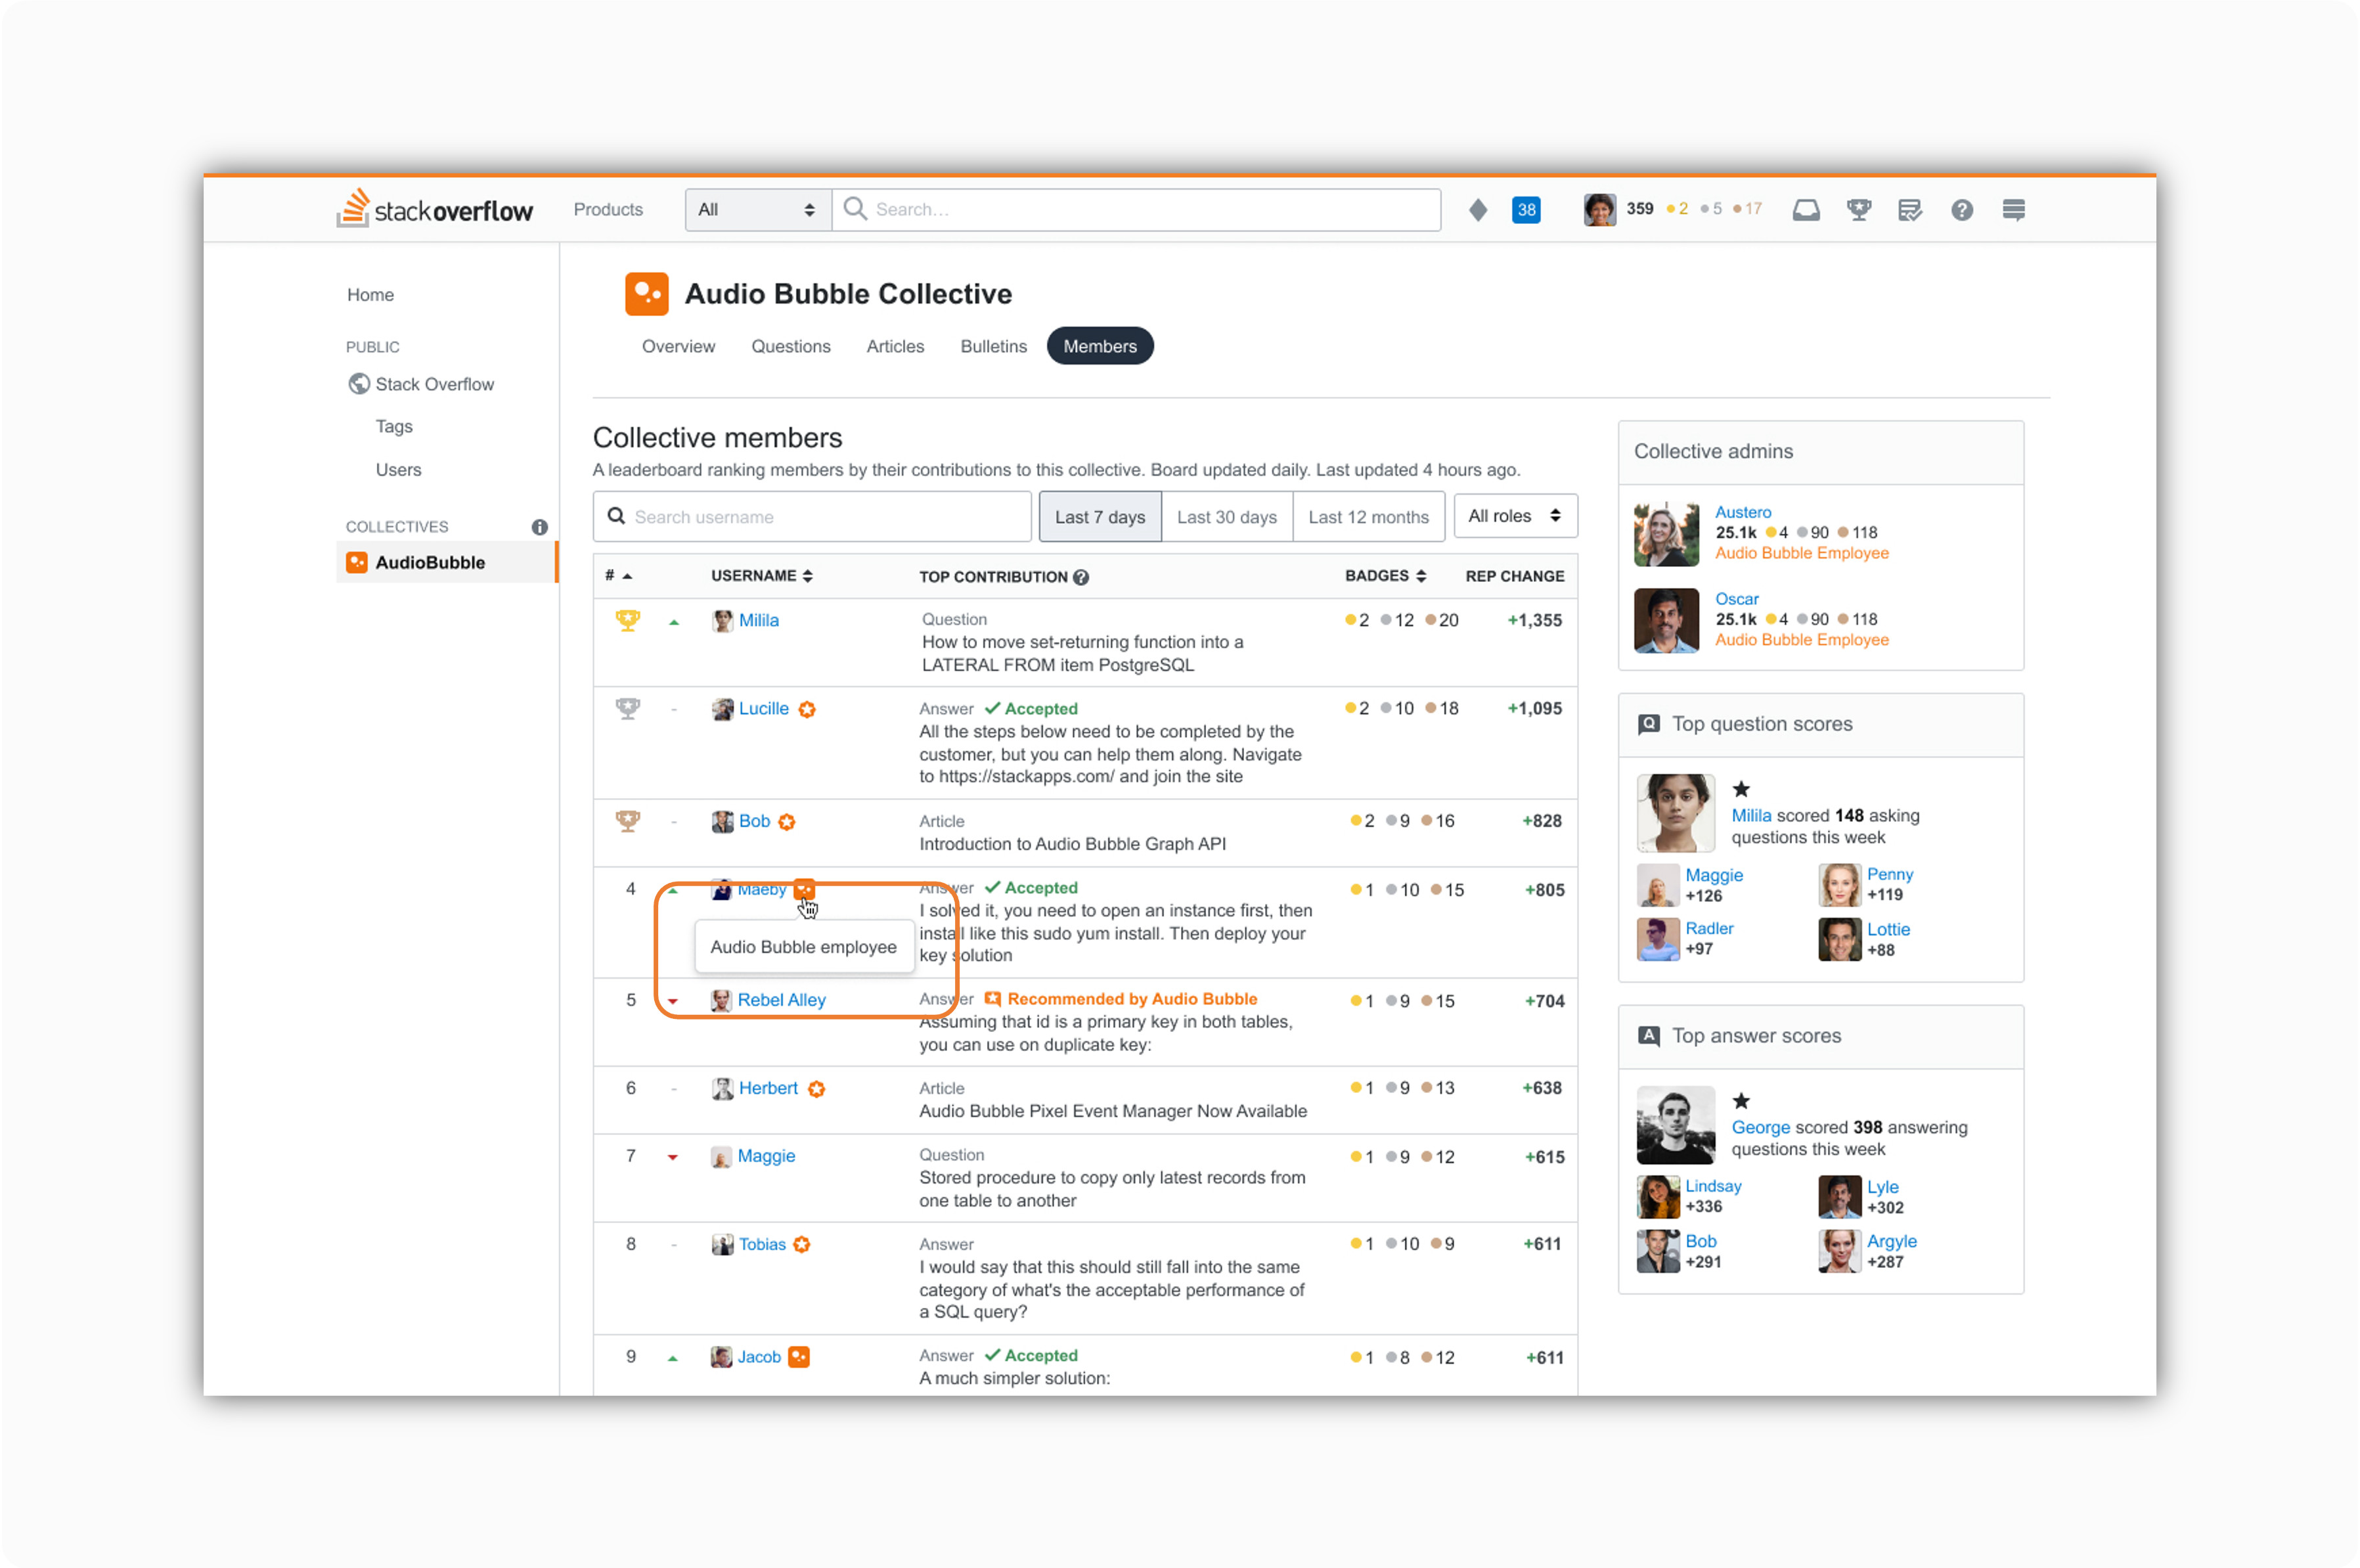Click the badge icon next to Lucille
2360x1568 pixels.
click(807, 709)
